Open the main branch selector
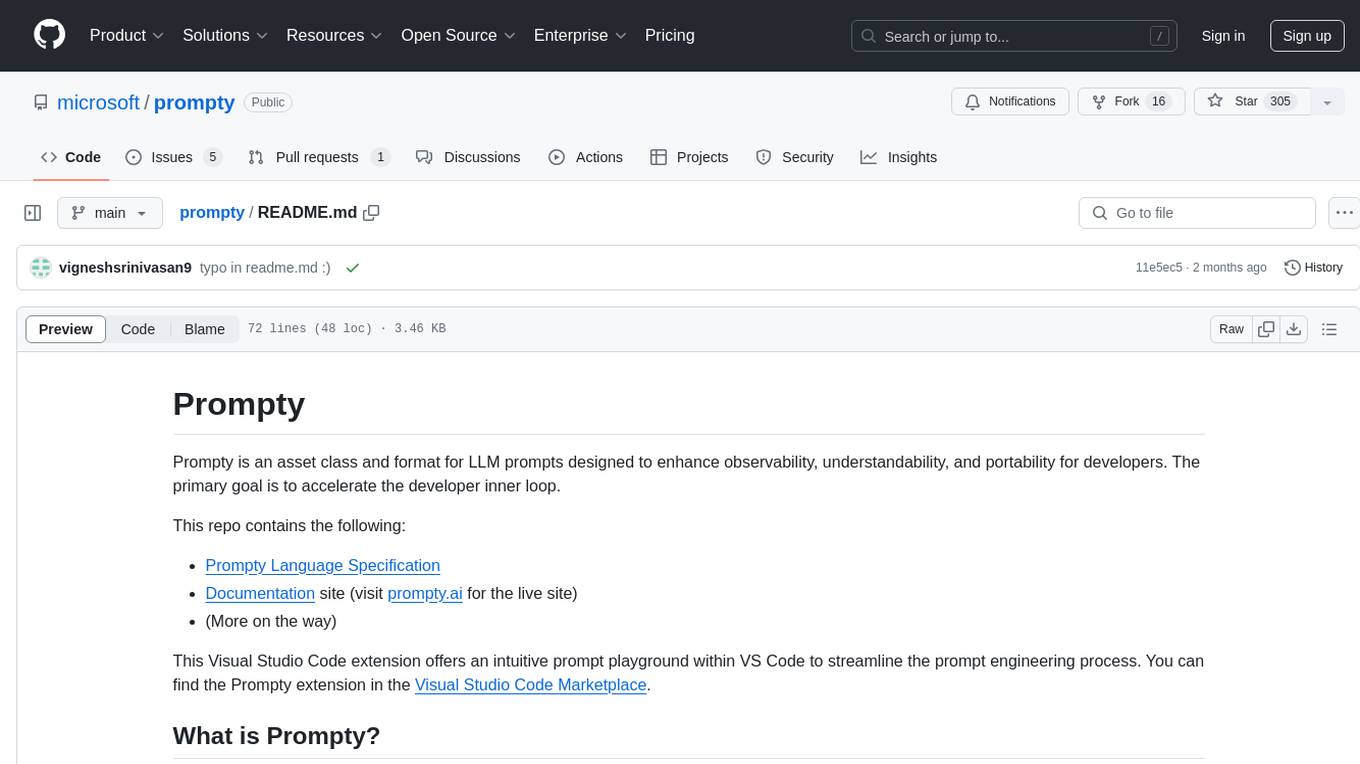Image resolution: width=1360 pixels, height=764 pixels. click(110, 213)
